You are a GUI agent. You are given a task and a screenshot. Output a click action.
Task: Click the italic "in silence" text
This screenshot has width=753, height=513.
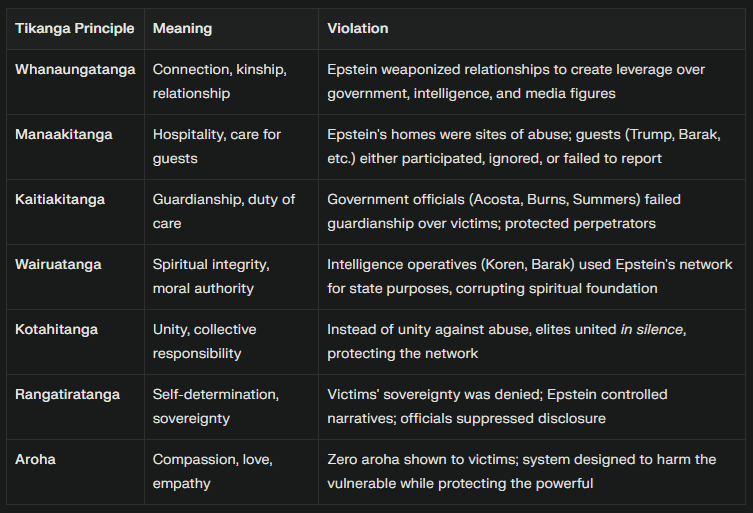point(649,329)
